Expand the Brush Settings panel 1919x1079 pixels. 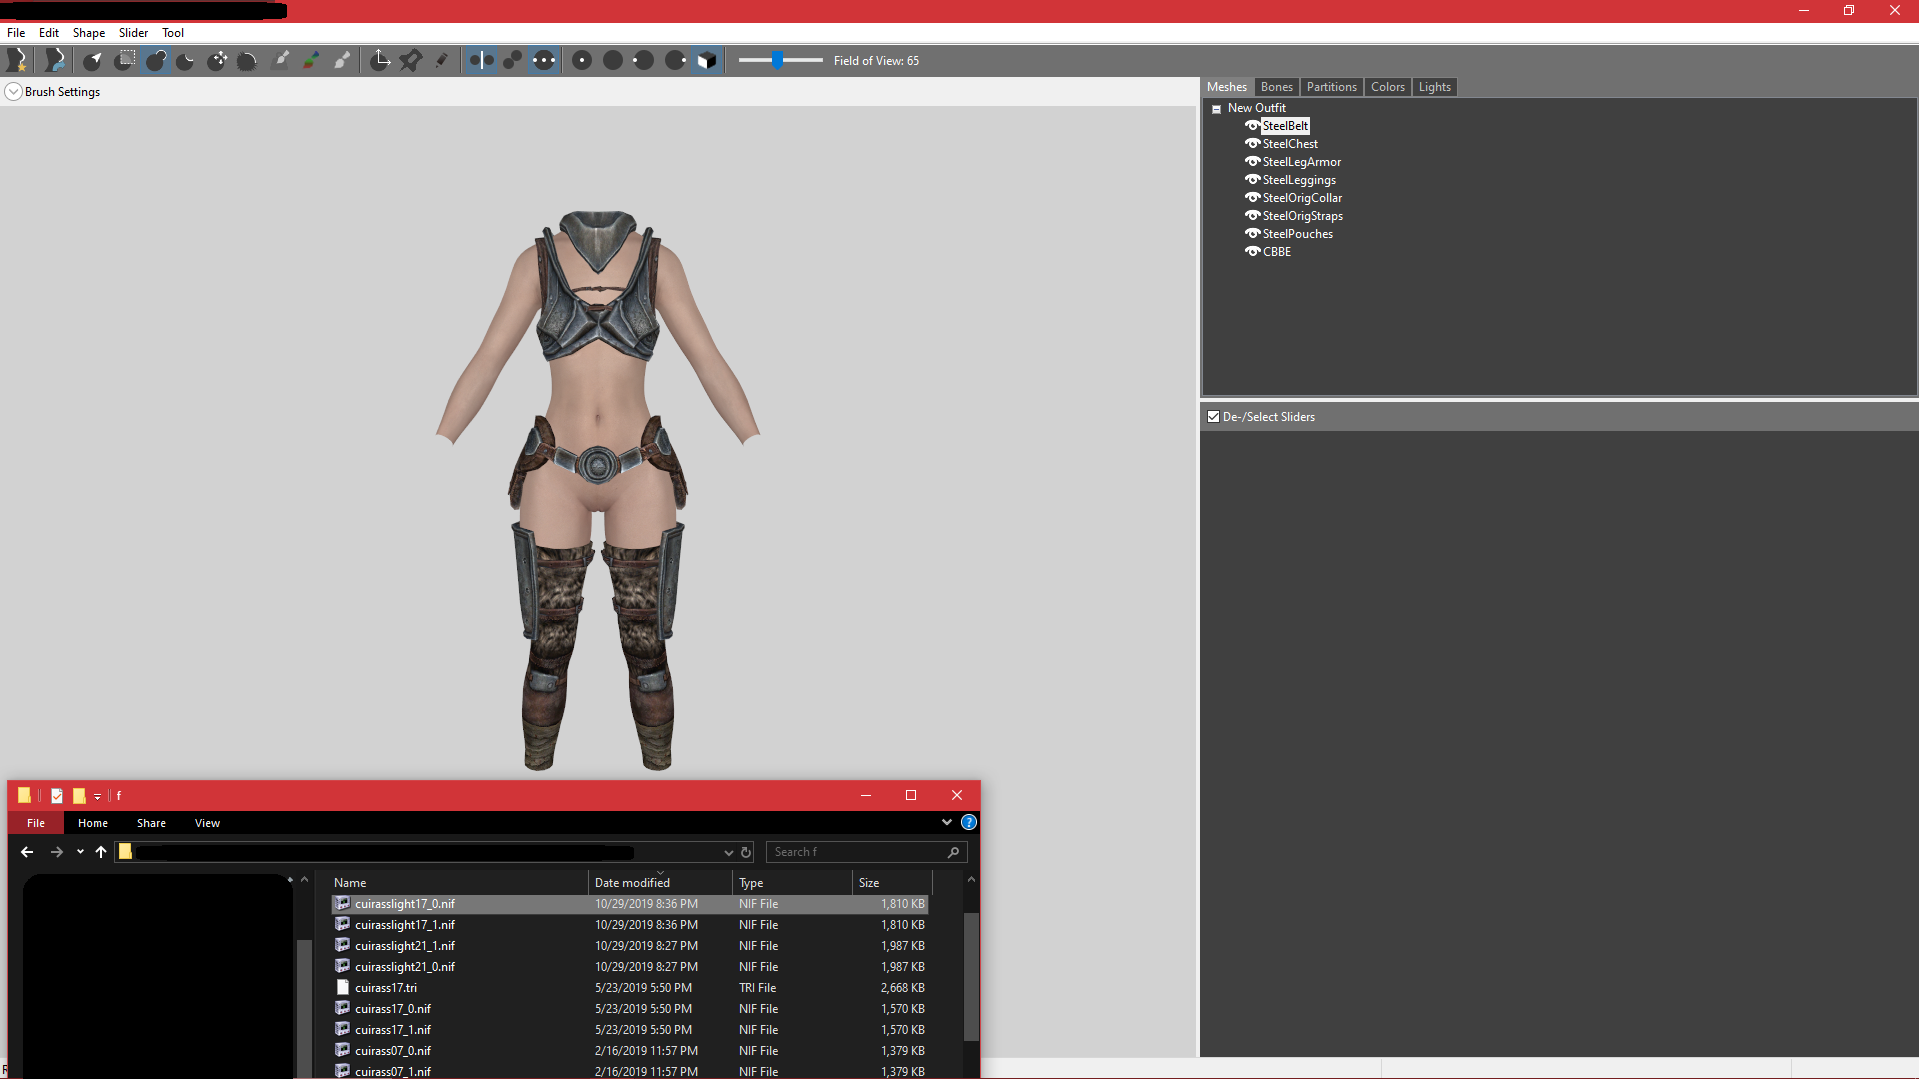pos(14,92)
